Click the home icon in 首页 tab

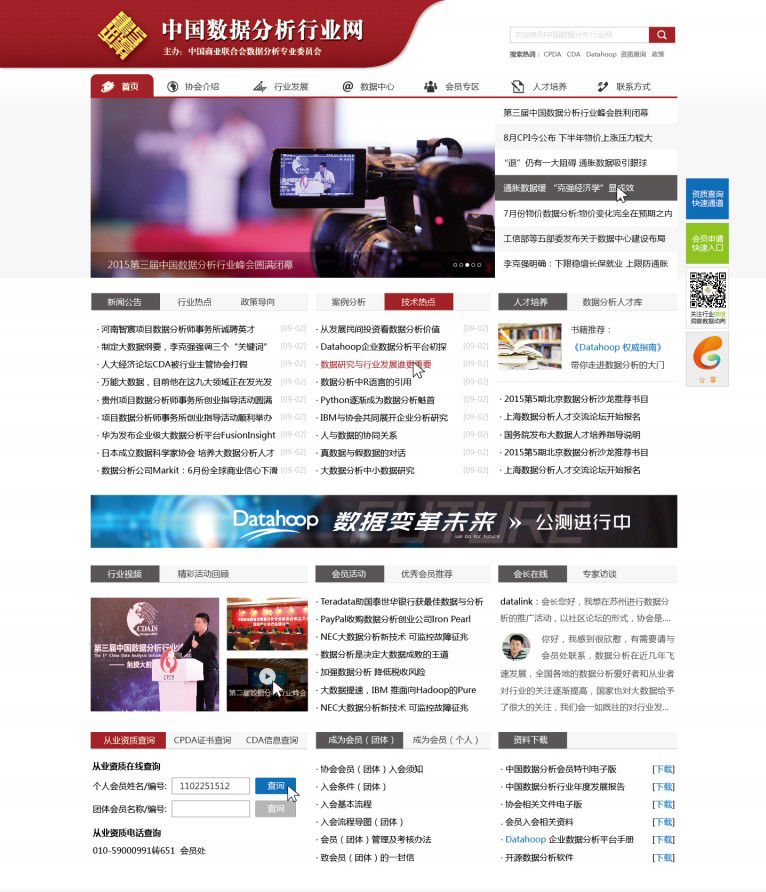click(107, 86)
